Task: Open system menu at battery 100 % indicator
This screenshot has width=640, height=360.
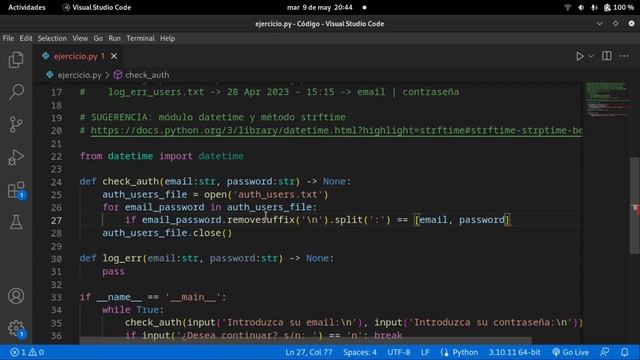Action: coord(619,7)
